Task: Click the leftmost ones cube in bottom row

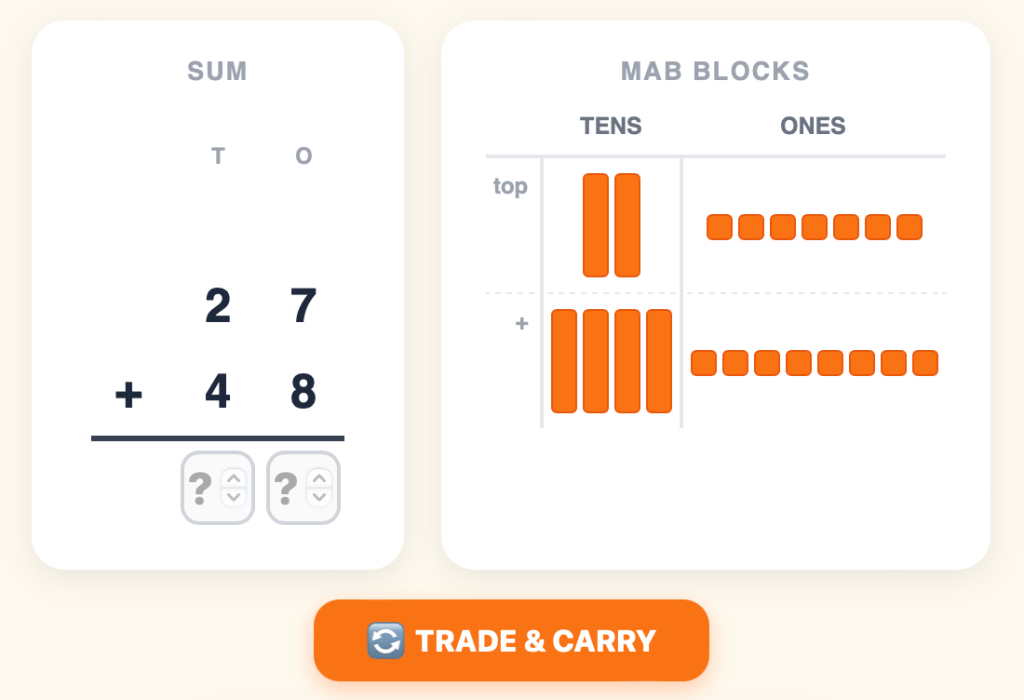Action: click(x=704, y=363)
